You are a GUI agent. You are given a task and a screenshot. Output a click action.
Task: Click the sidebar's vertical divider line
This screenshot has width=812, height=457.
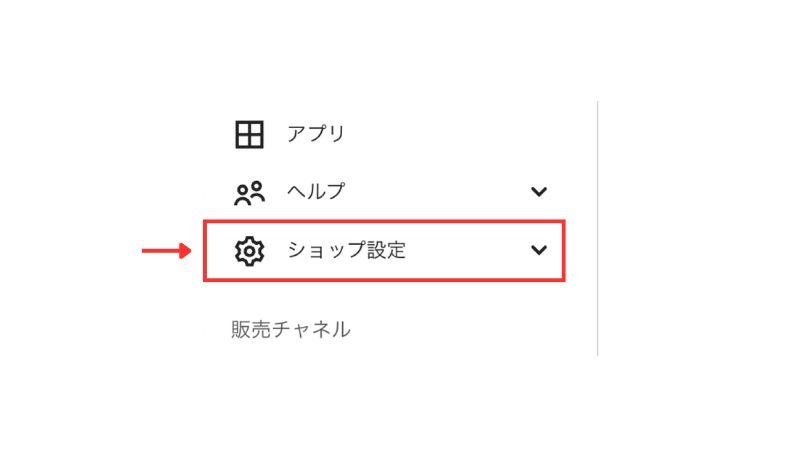pyautogui.click(x=598, y=228)
